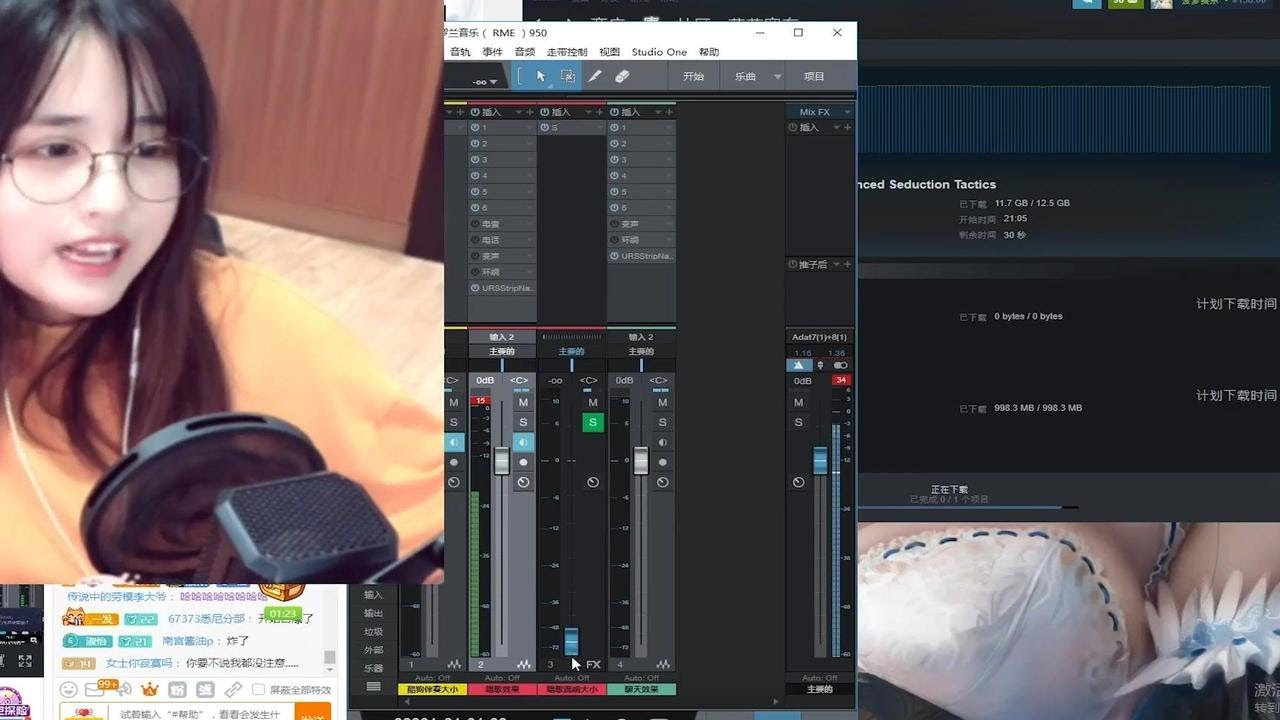Open the Studio One menu
The image size is (1280, 720).
pyautogui.click(x=659, y=52)
